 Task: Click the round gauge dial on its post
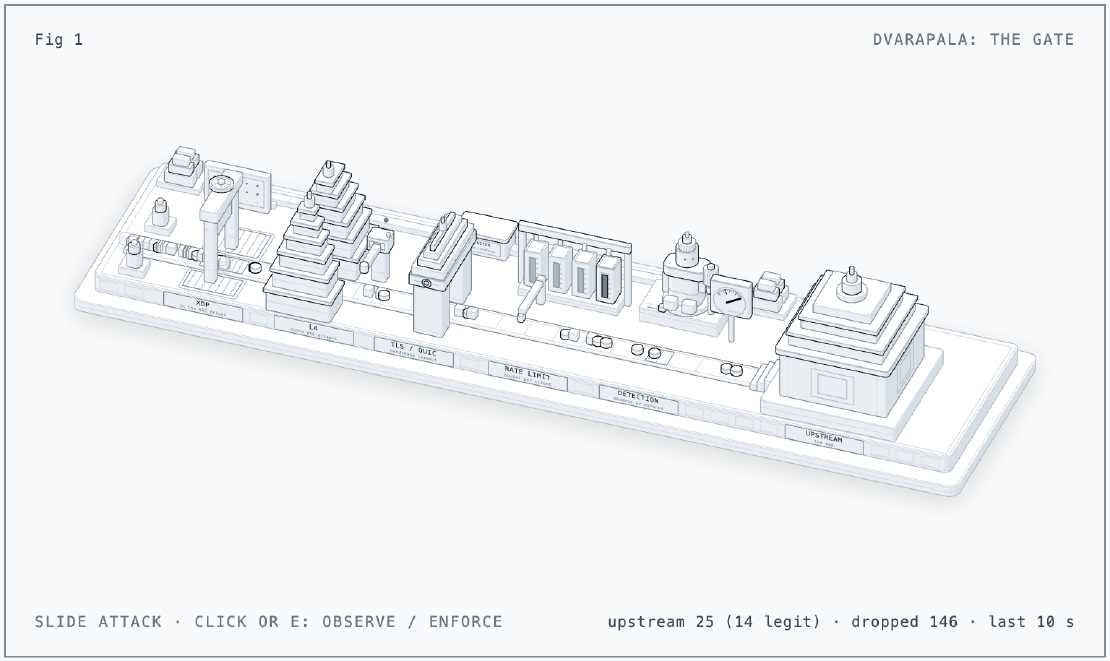tap(731, 296)
